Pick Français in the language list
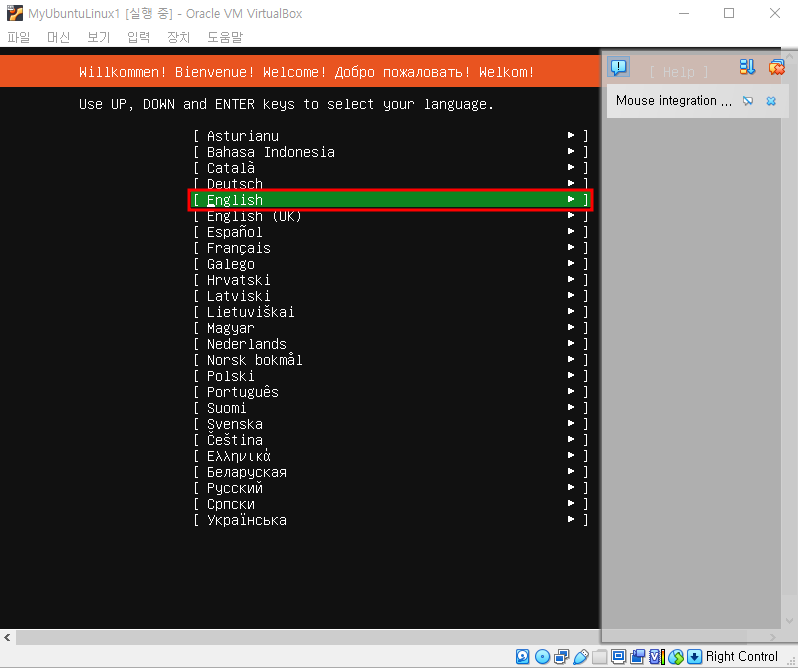The width and height of the screenshot is (798, 668). coord(390,248)
